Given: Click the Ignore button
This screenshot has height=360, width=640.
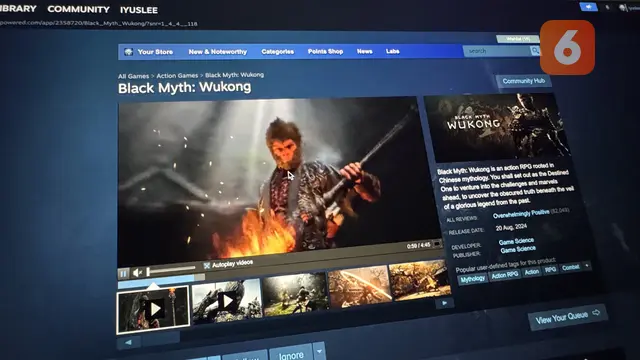Looking at the screenshot, I should [x=291, y=355].
